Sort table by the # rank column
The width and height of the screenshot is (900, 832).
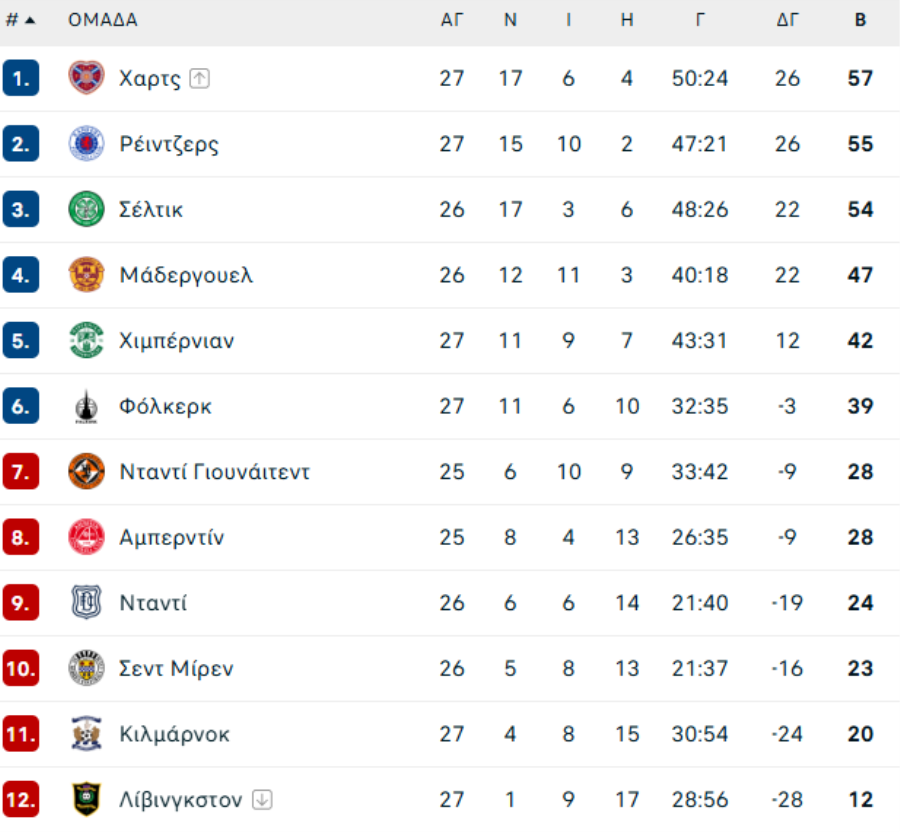point(20,20)
